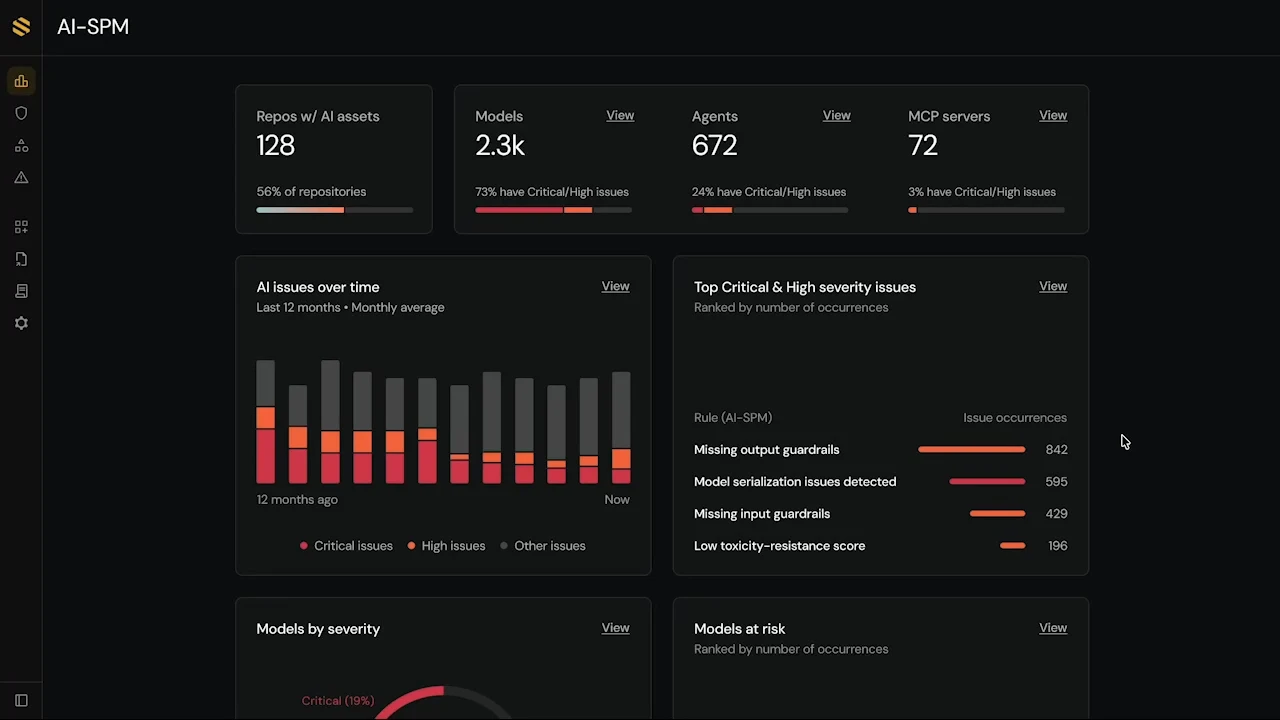The width and height of the screenshot is (1280, 720).
Task: View the AI issues over time details
Action: 615,286
